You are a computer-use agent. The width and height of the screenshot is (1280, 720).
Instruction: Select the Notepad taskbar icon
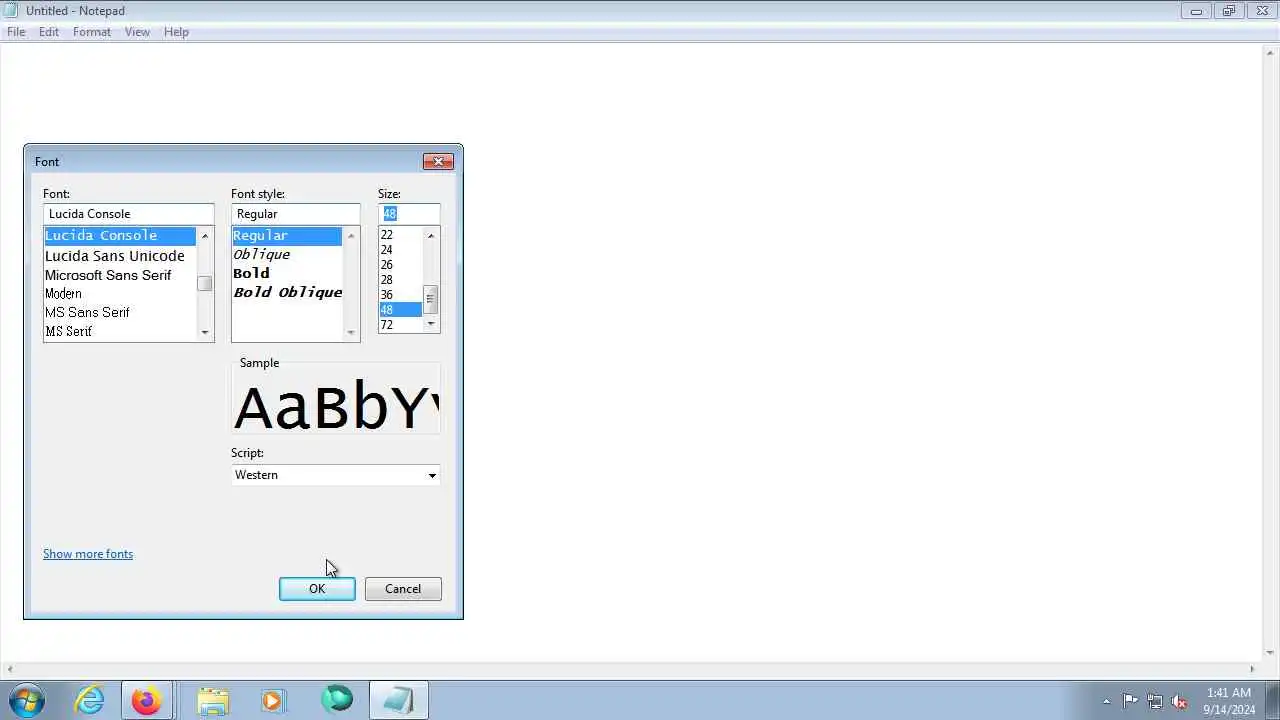click(398, 700)
